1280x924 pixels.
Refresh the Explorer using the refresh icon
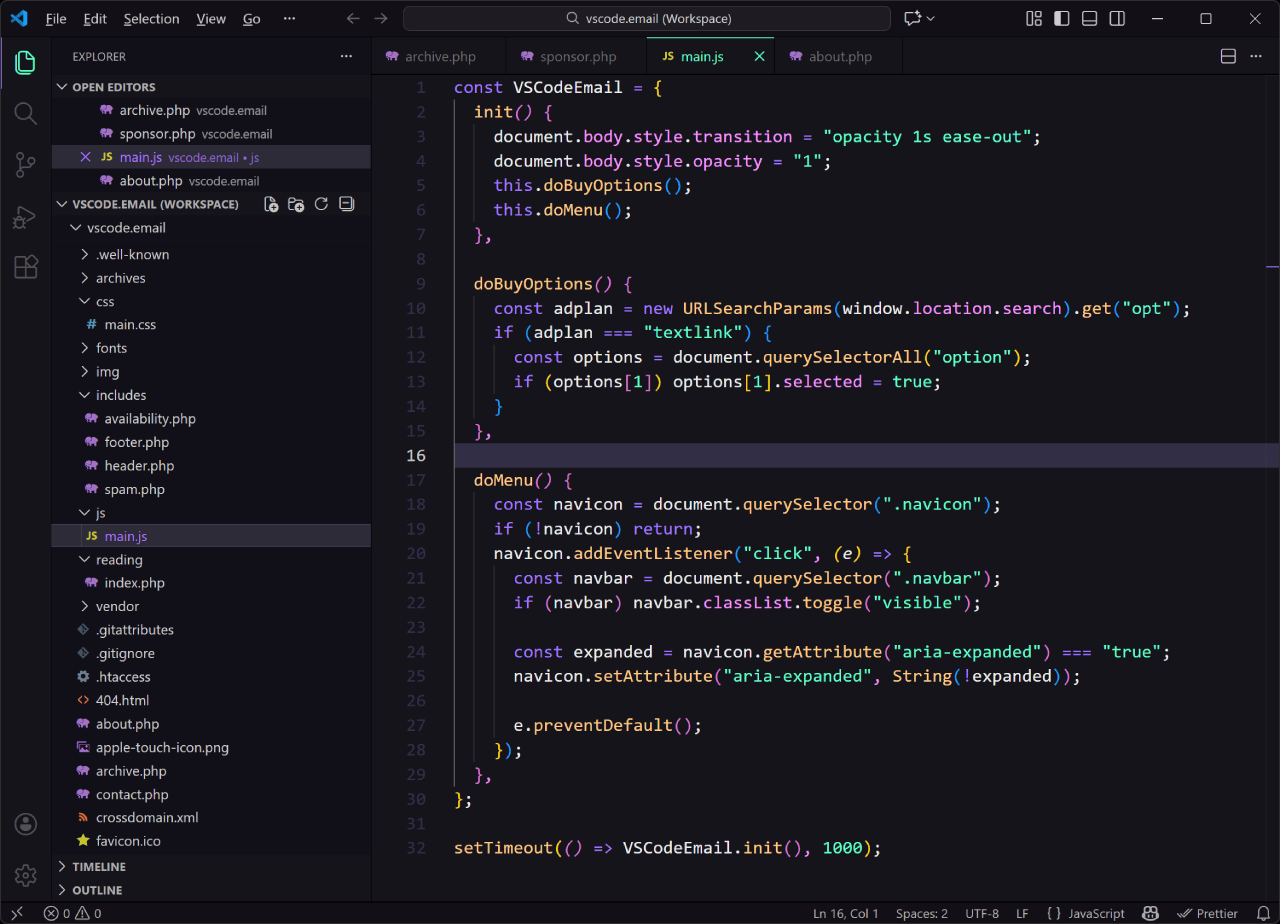(320, 203)
